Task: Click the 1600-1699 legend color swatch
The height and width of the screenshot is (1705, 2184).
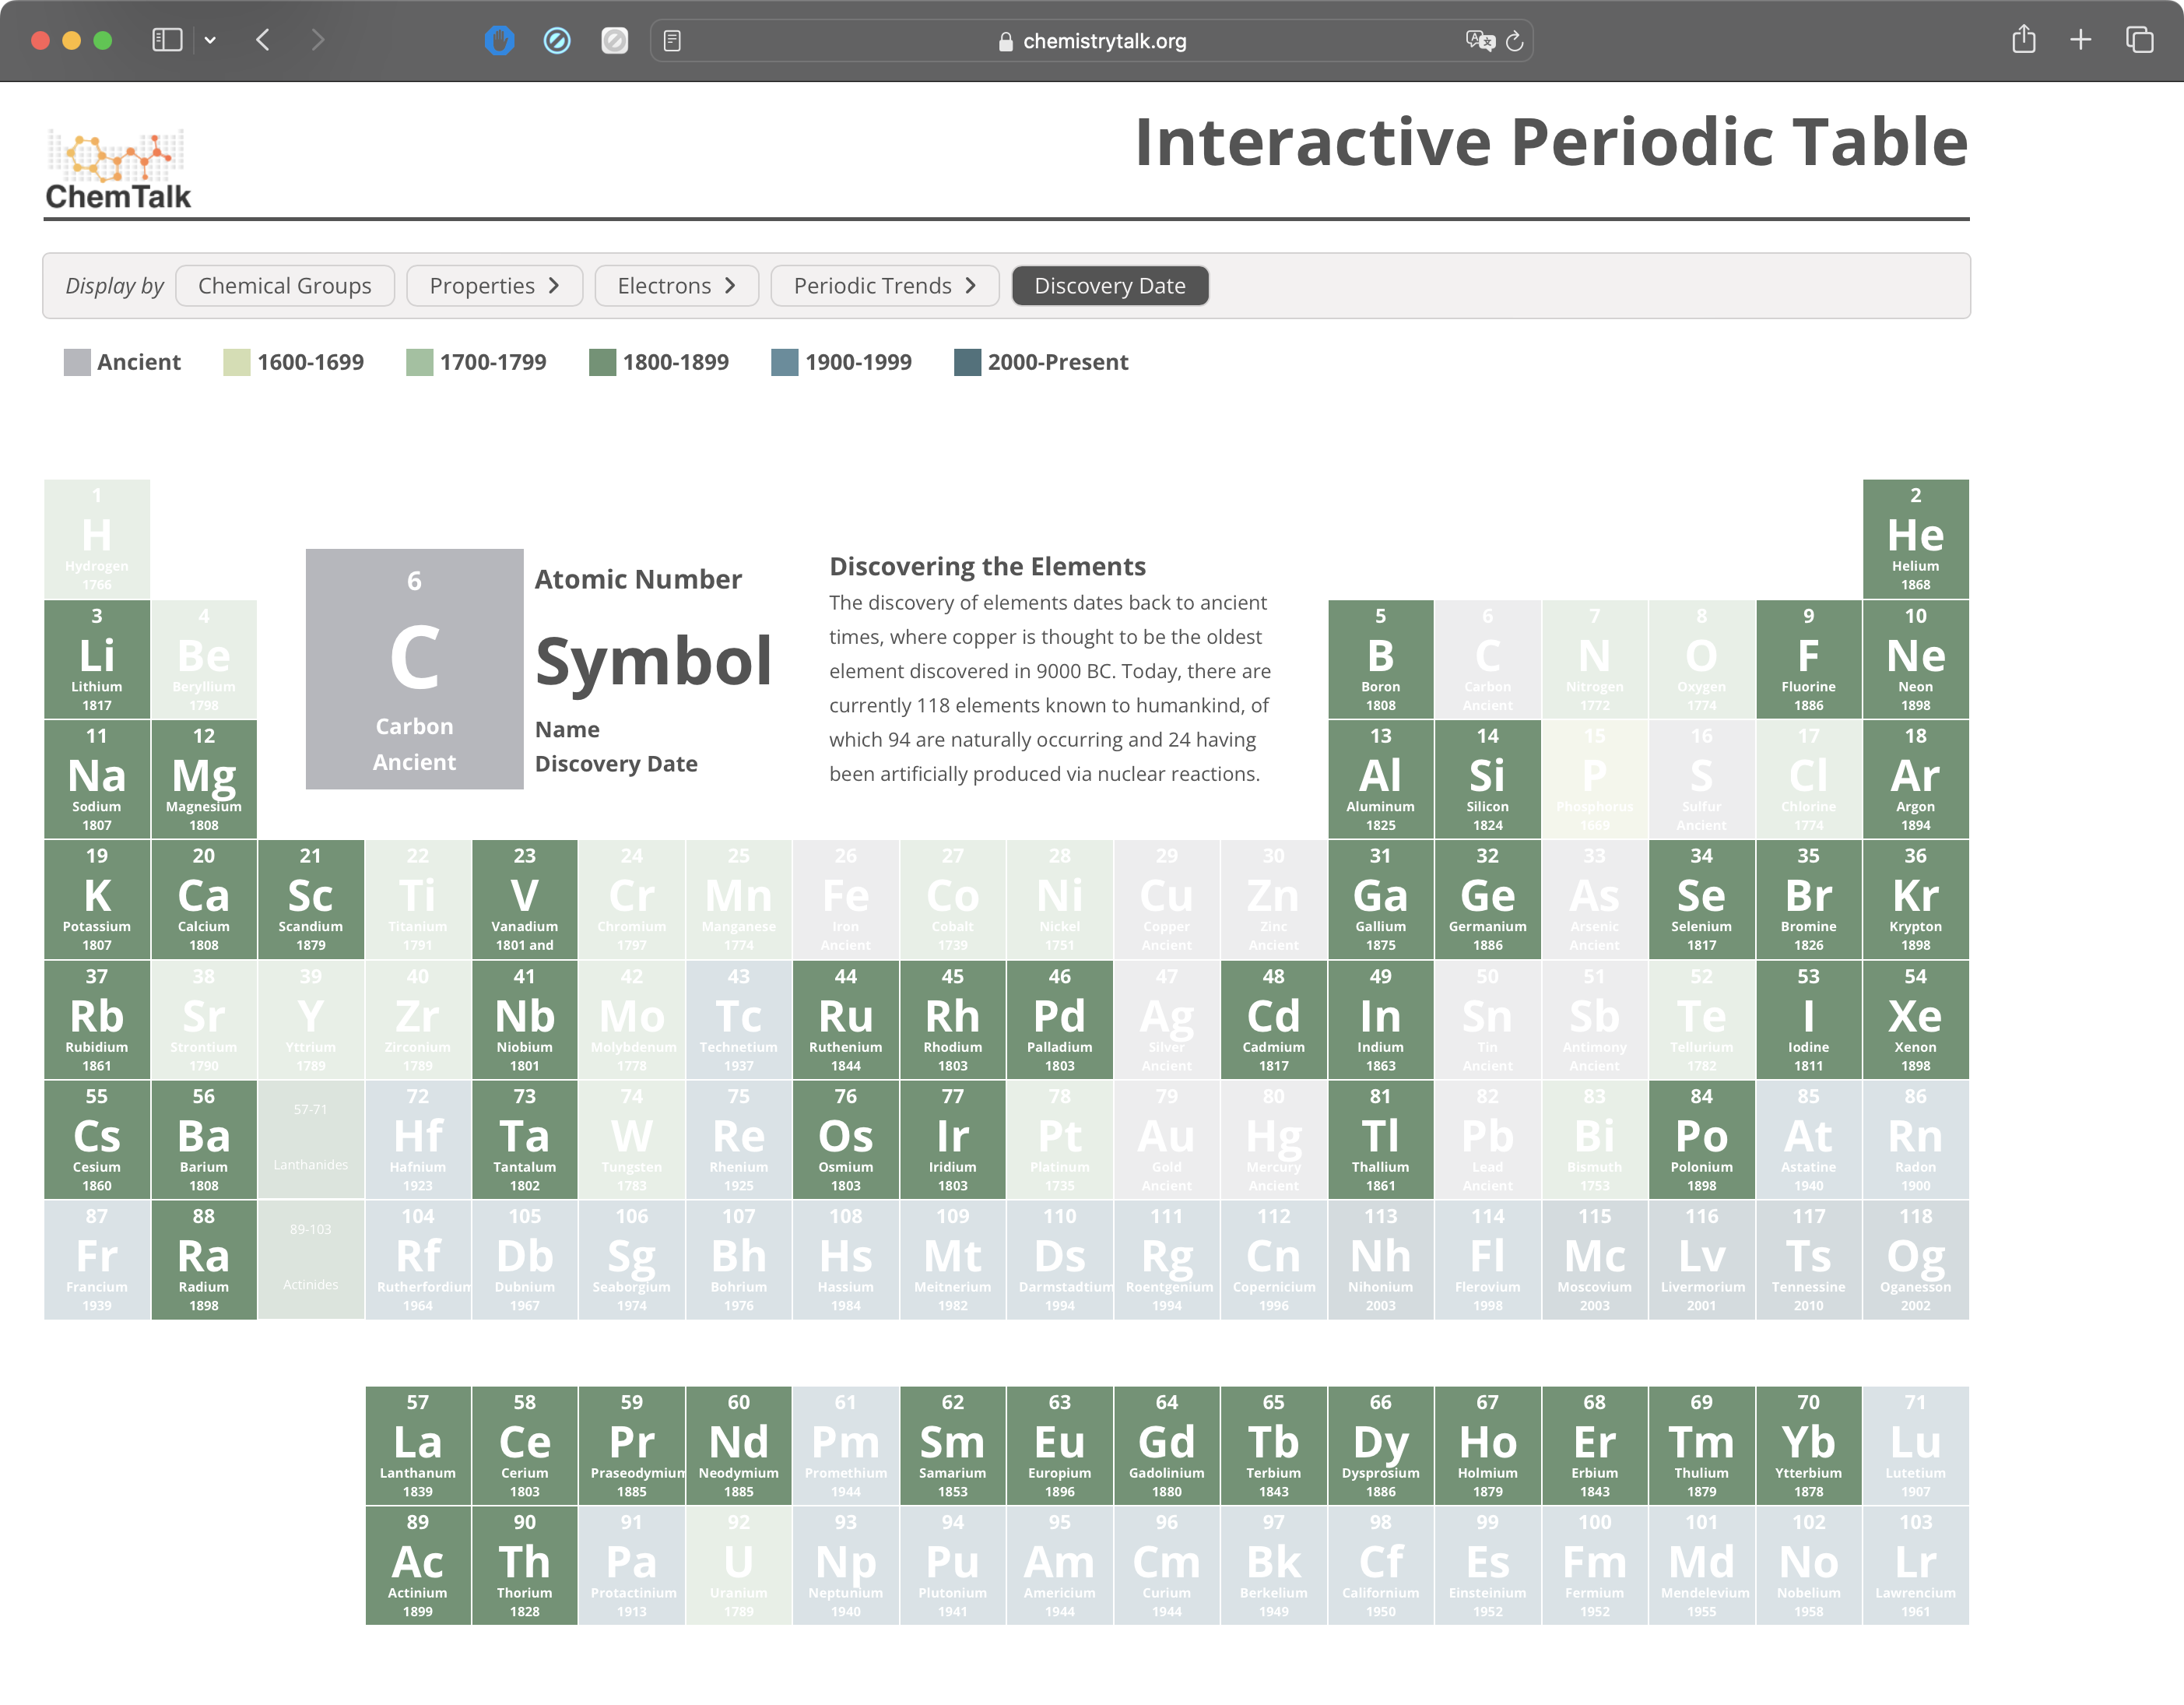Action: [237, 362]
